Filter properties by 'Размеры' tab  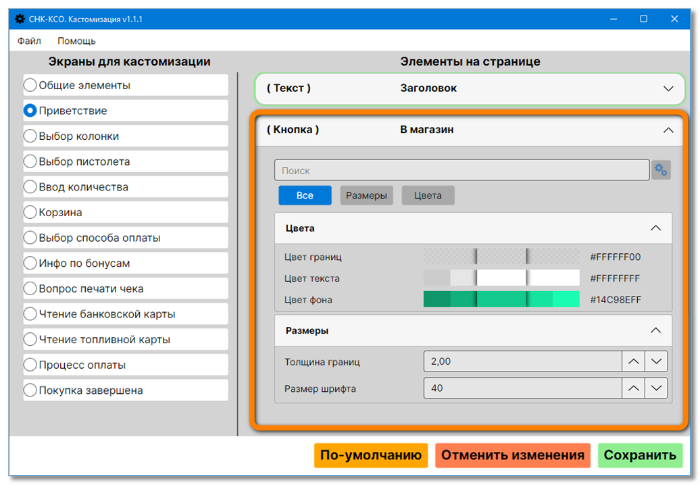(x=366, y=196)
